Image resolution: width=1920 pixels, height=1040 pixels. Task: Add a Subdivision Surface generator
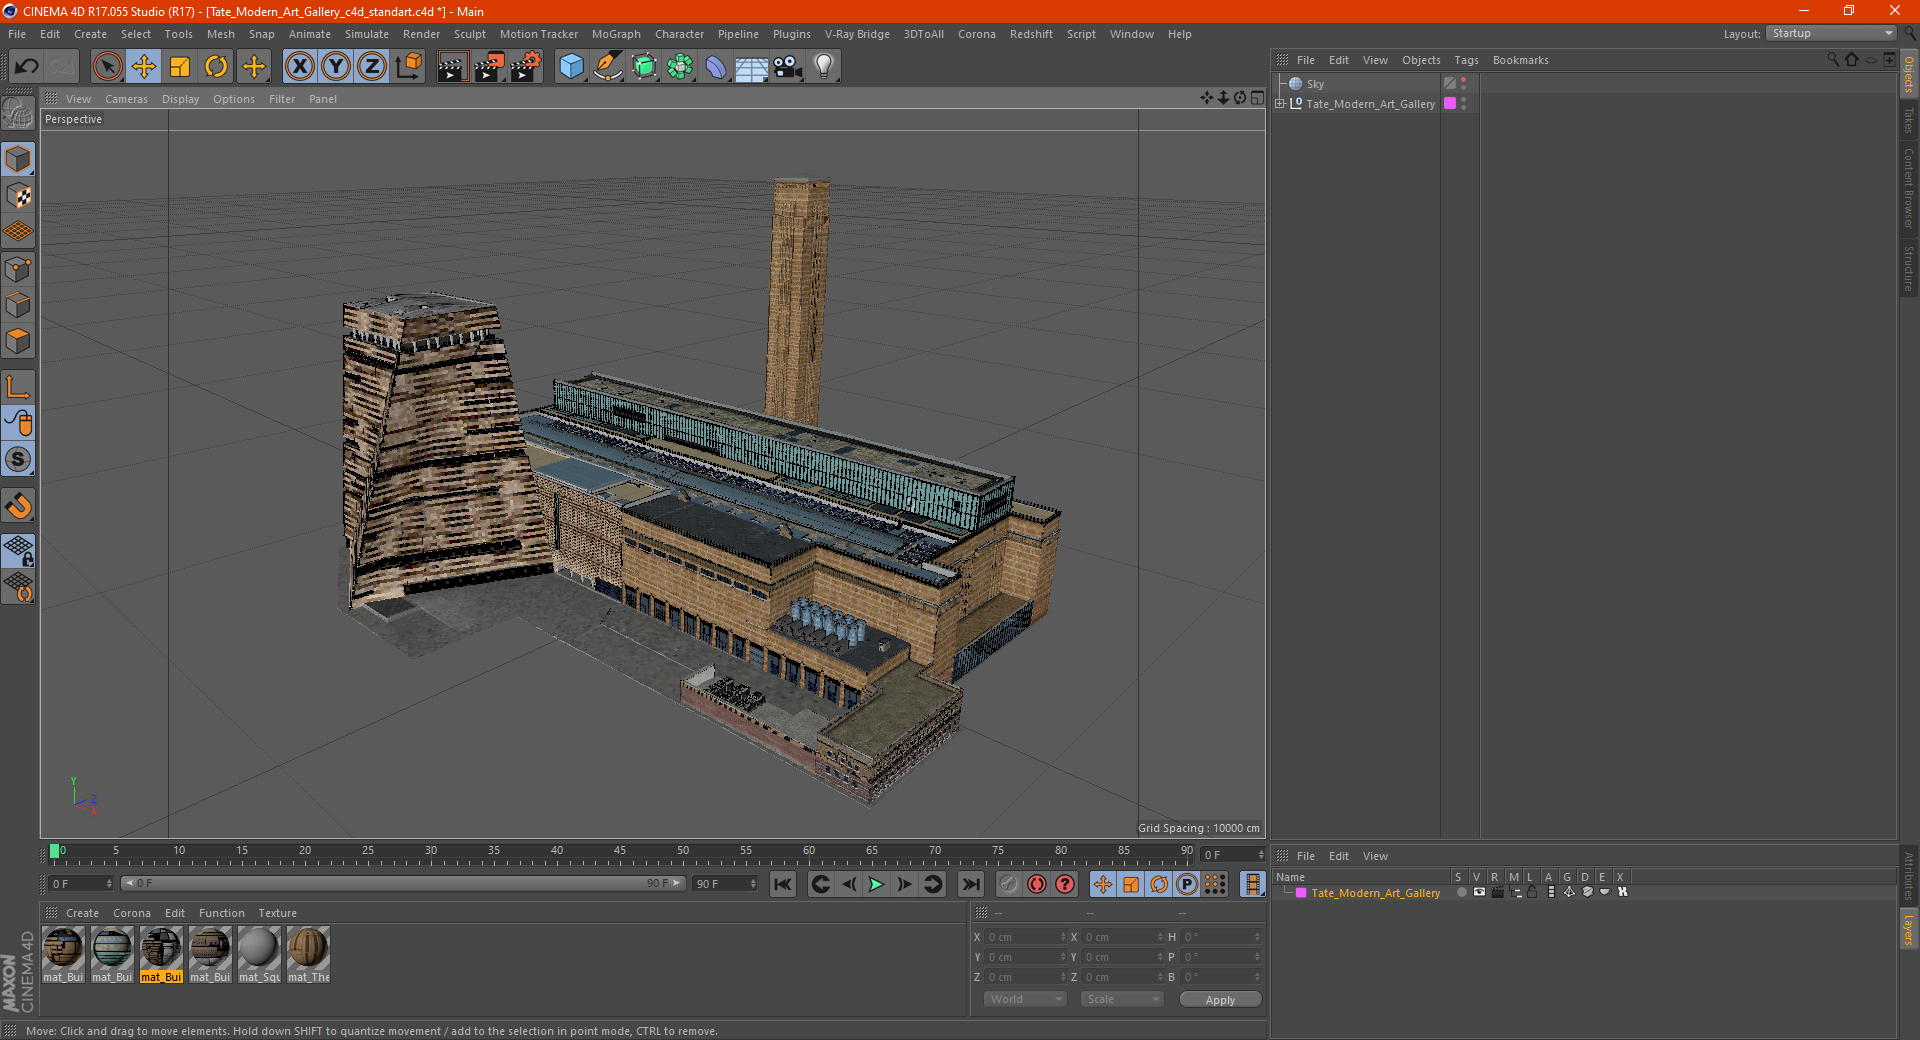(644, 67)
